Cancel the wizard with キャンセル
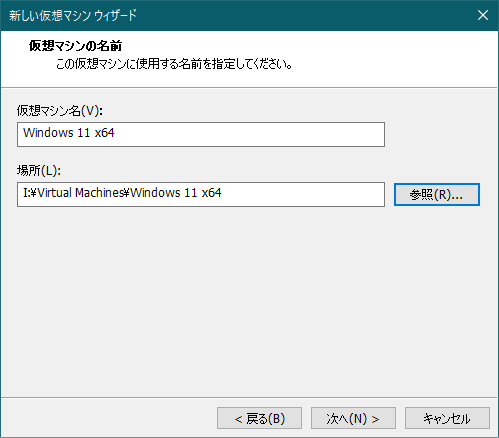 click(x=447, y=418)
